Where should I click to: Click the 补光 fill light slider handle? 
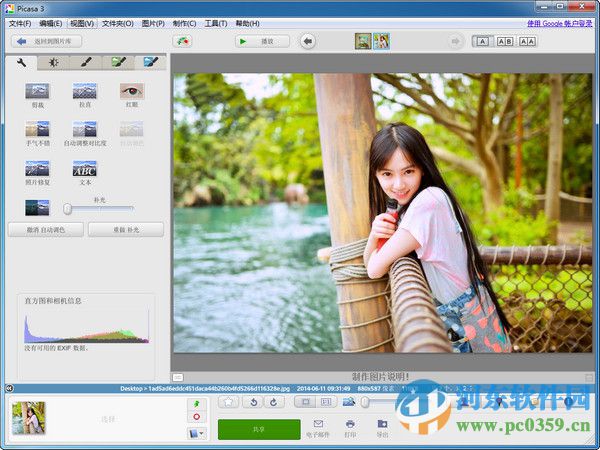pos(67,209)
